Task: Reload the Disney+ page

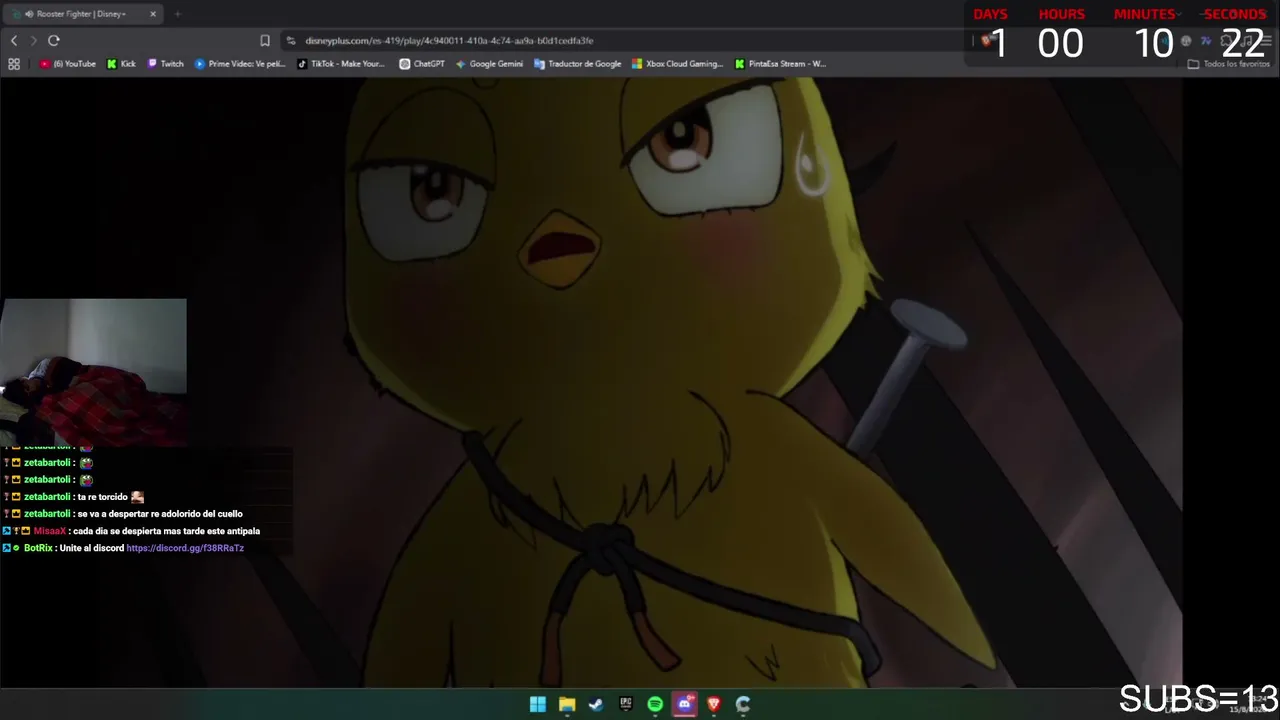Action: tap(54, 40)
